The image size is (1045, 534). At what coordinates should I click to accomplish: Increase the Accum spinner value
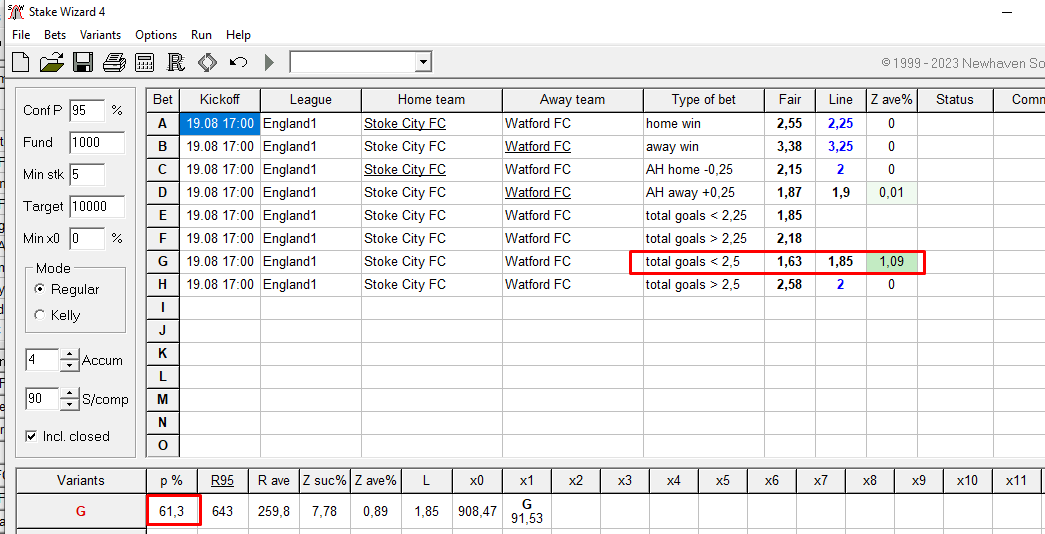69,355
